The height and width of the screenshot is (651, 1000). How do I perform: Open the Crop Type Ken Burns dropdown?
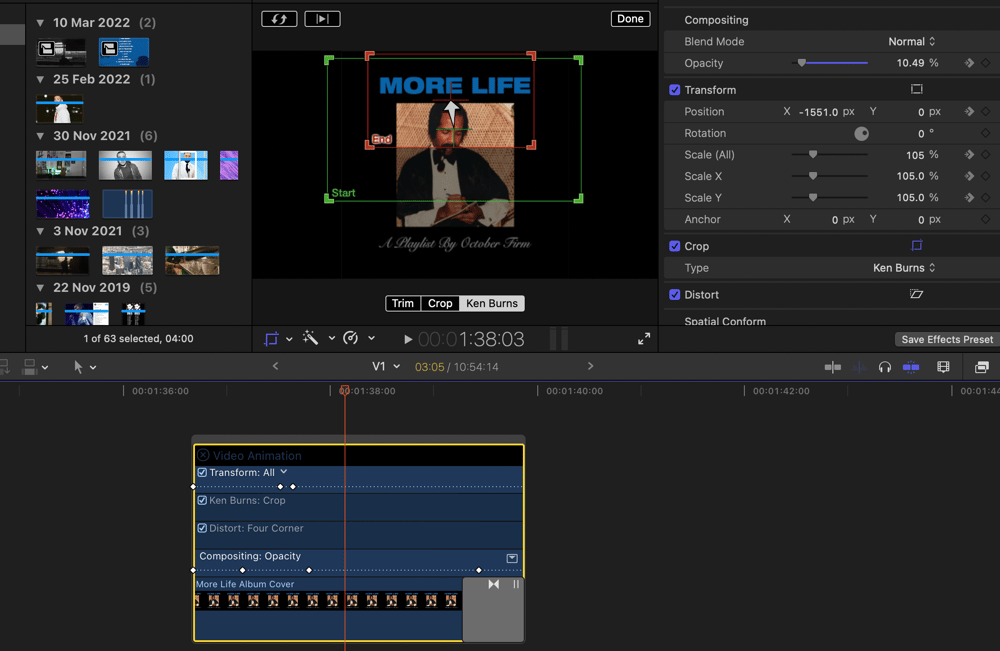[904, 268]
